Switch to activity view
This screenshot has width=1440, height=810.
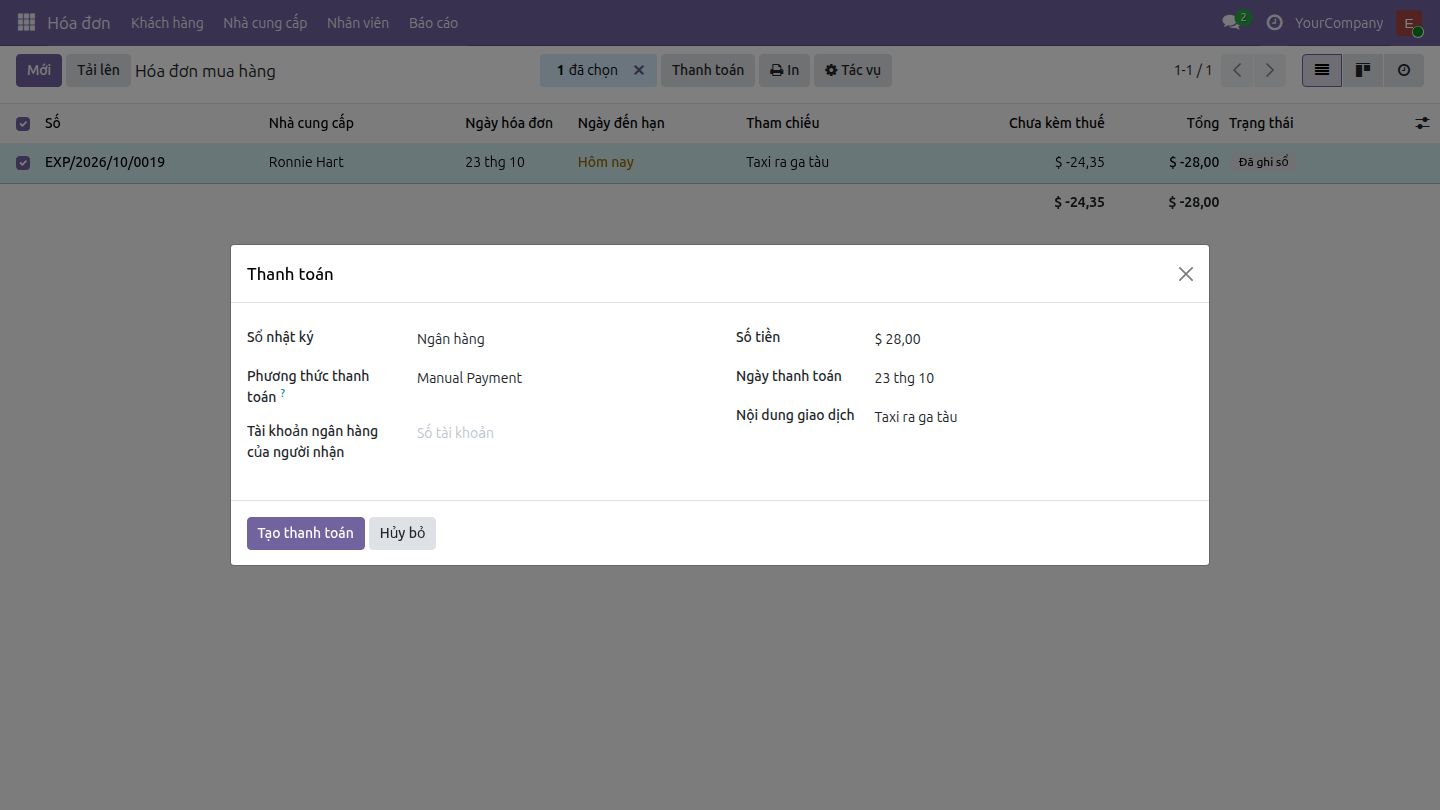(x=1404, y=70)
